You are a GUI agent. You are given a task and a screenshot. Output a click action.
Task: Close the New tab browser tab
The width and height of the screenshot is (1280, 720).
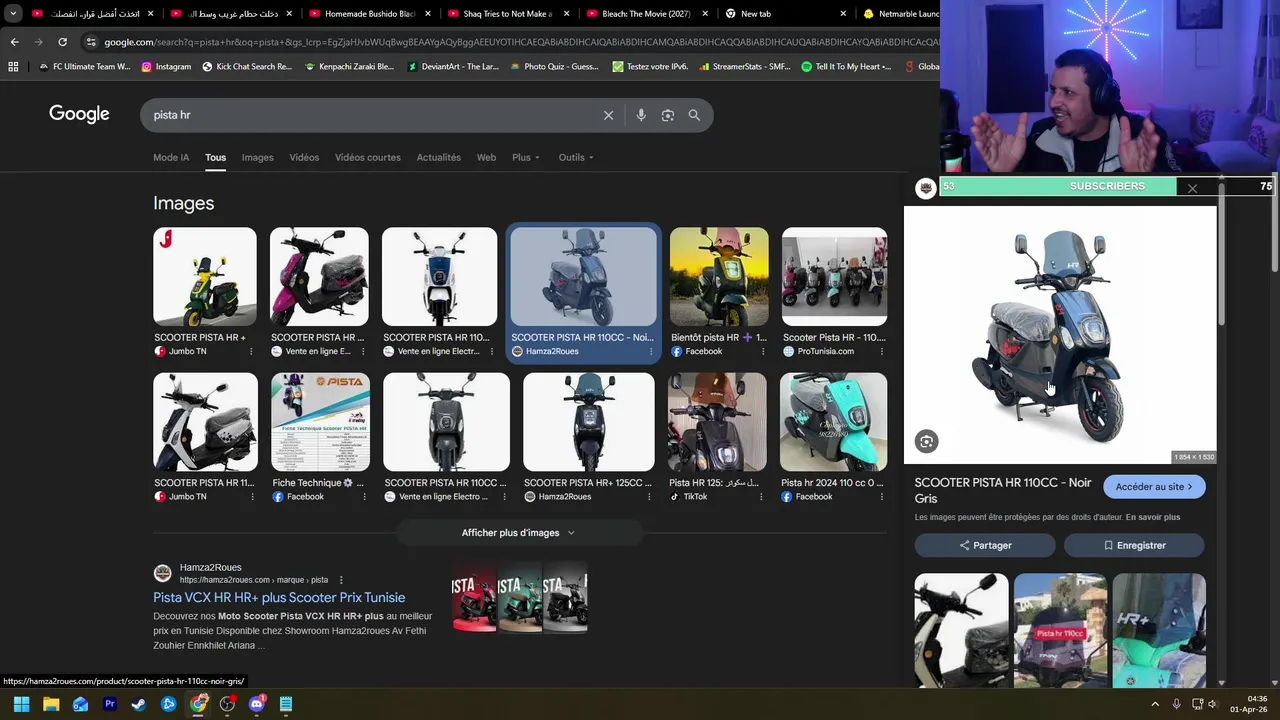[x=843, y=14]
